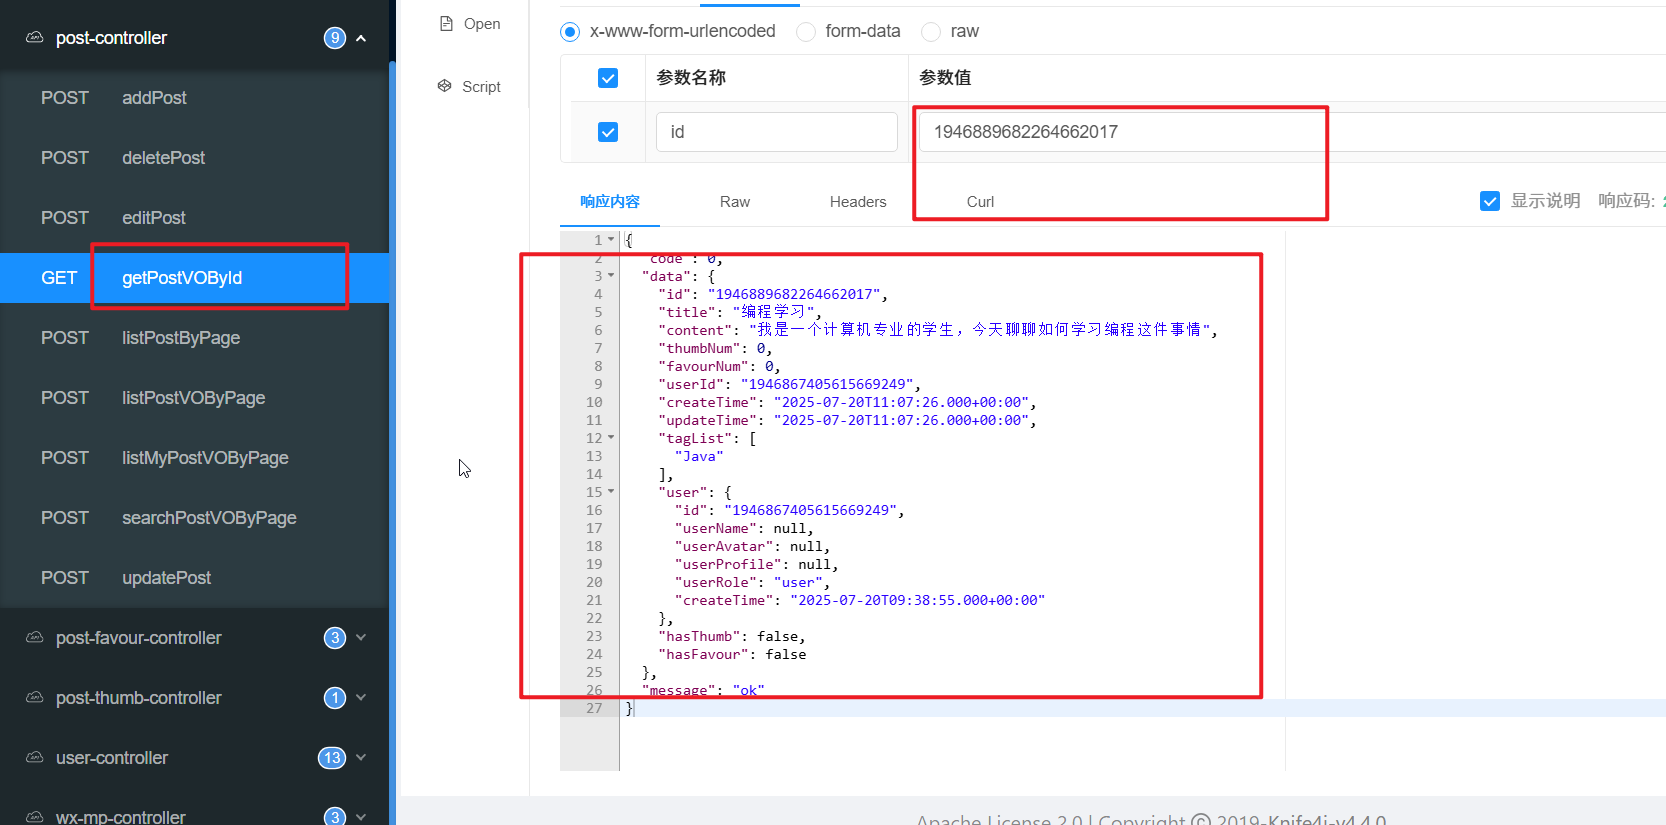The image size is (1666, 825).
Task: Expand the post-favour-controller group
Action: 361,638
